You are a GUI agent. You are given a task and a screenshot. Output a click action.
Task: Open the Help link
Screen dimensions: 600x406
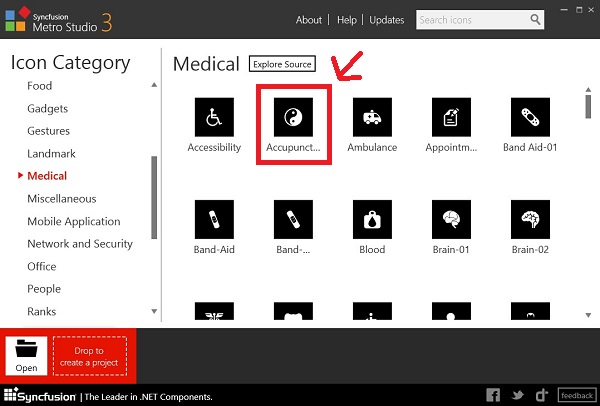[x=347, y=20]
